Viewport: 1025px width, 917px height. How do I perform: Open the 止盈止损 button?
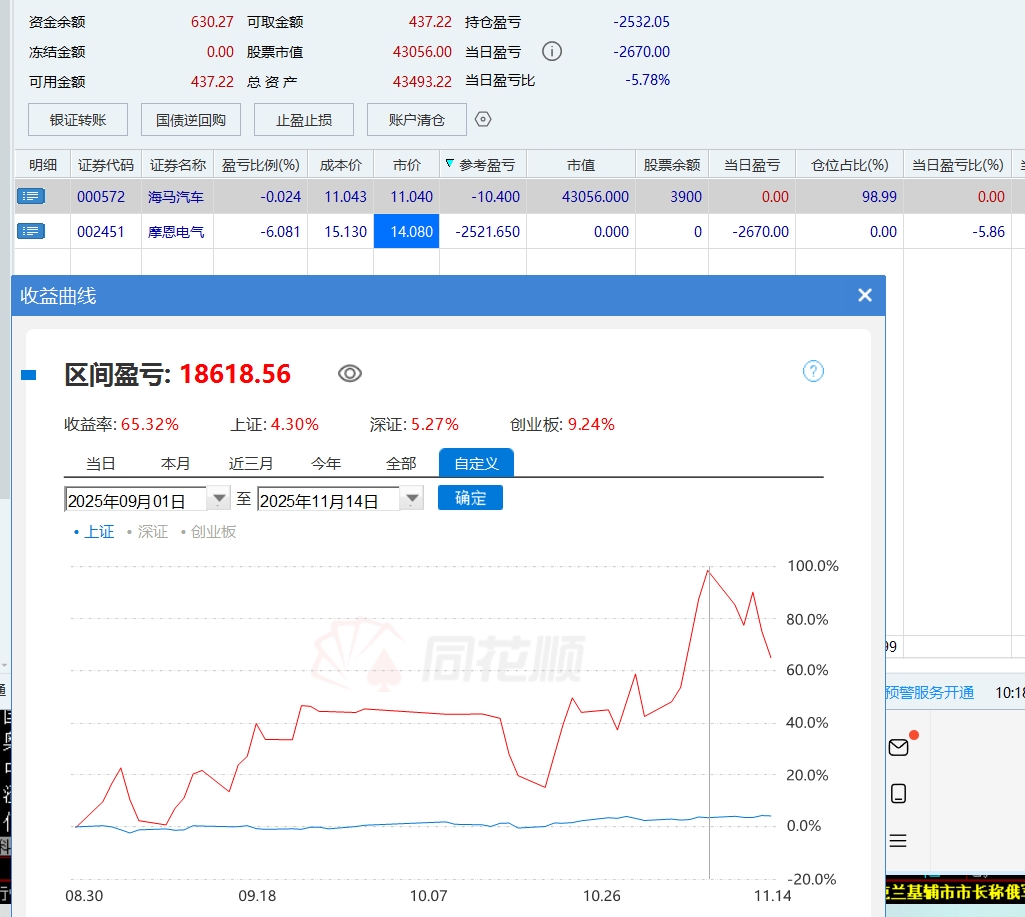pos(304,120)
